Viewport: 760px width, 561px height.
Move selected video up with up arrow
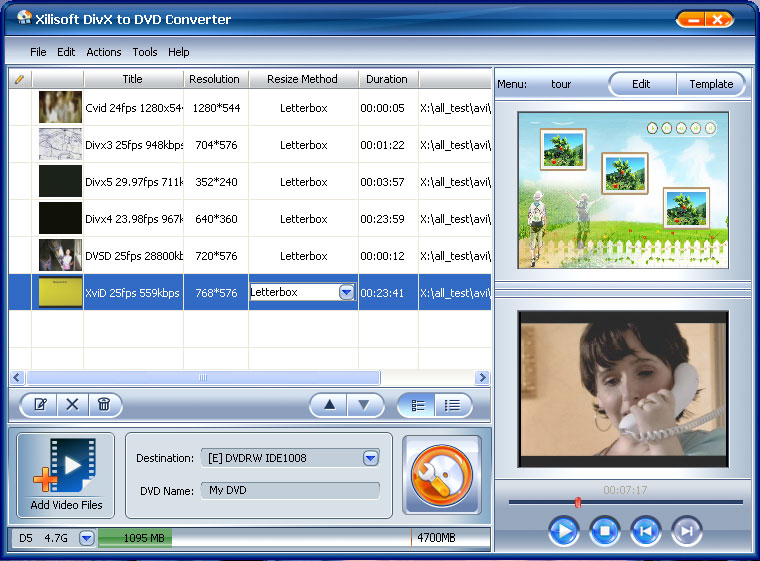(x=329, y=405)
